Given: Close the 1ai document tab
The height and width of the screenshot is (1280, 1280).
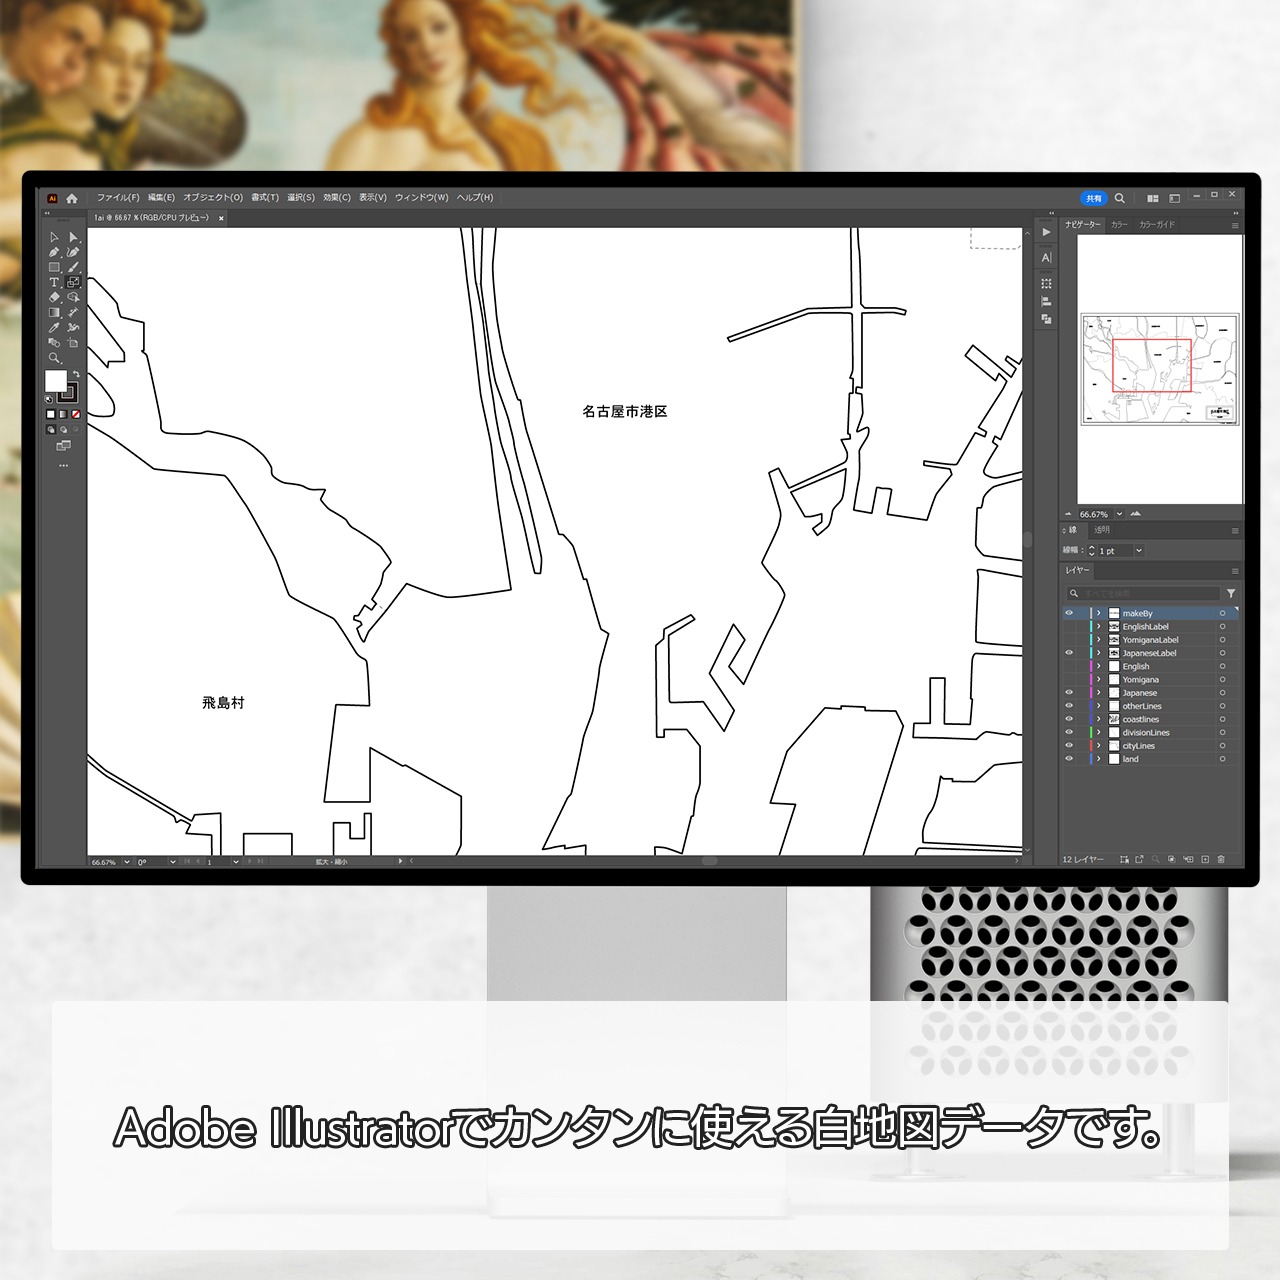Looking at the screenshot, I should pos(221,218).
